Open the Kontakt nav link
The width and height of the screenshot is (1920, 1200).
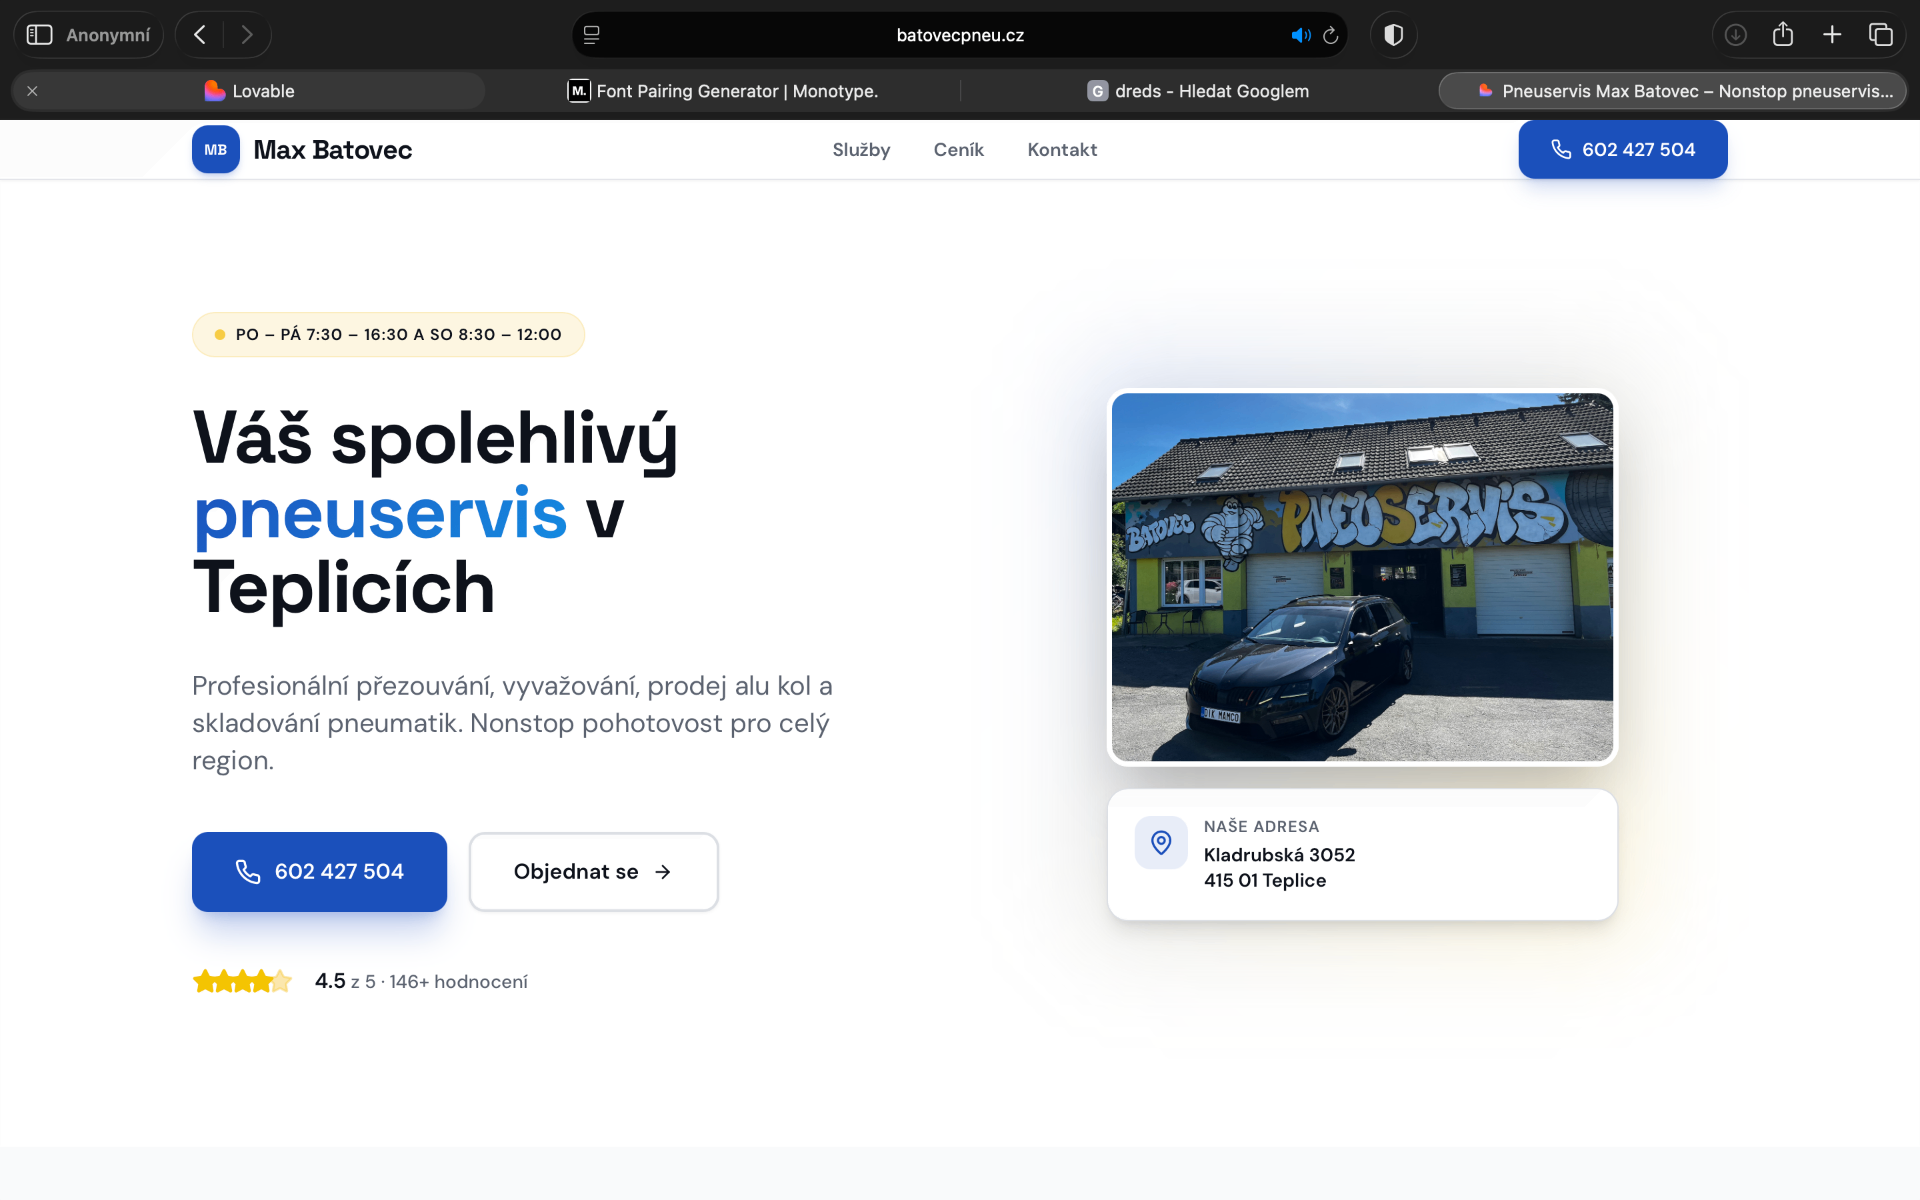[x=1062, y=150]
